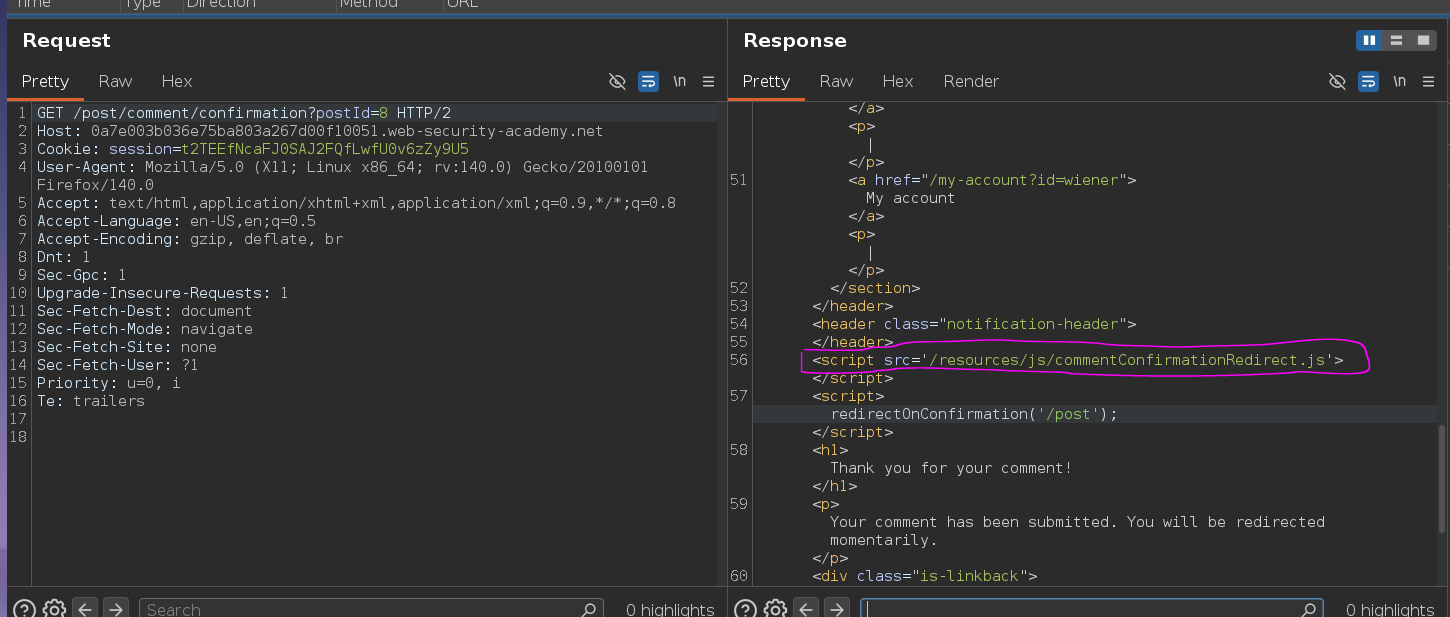Switch Response panel to Raw tab
1450x617 pixels.
coord(836,81)
